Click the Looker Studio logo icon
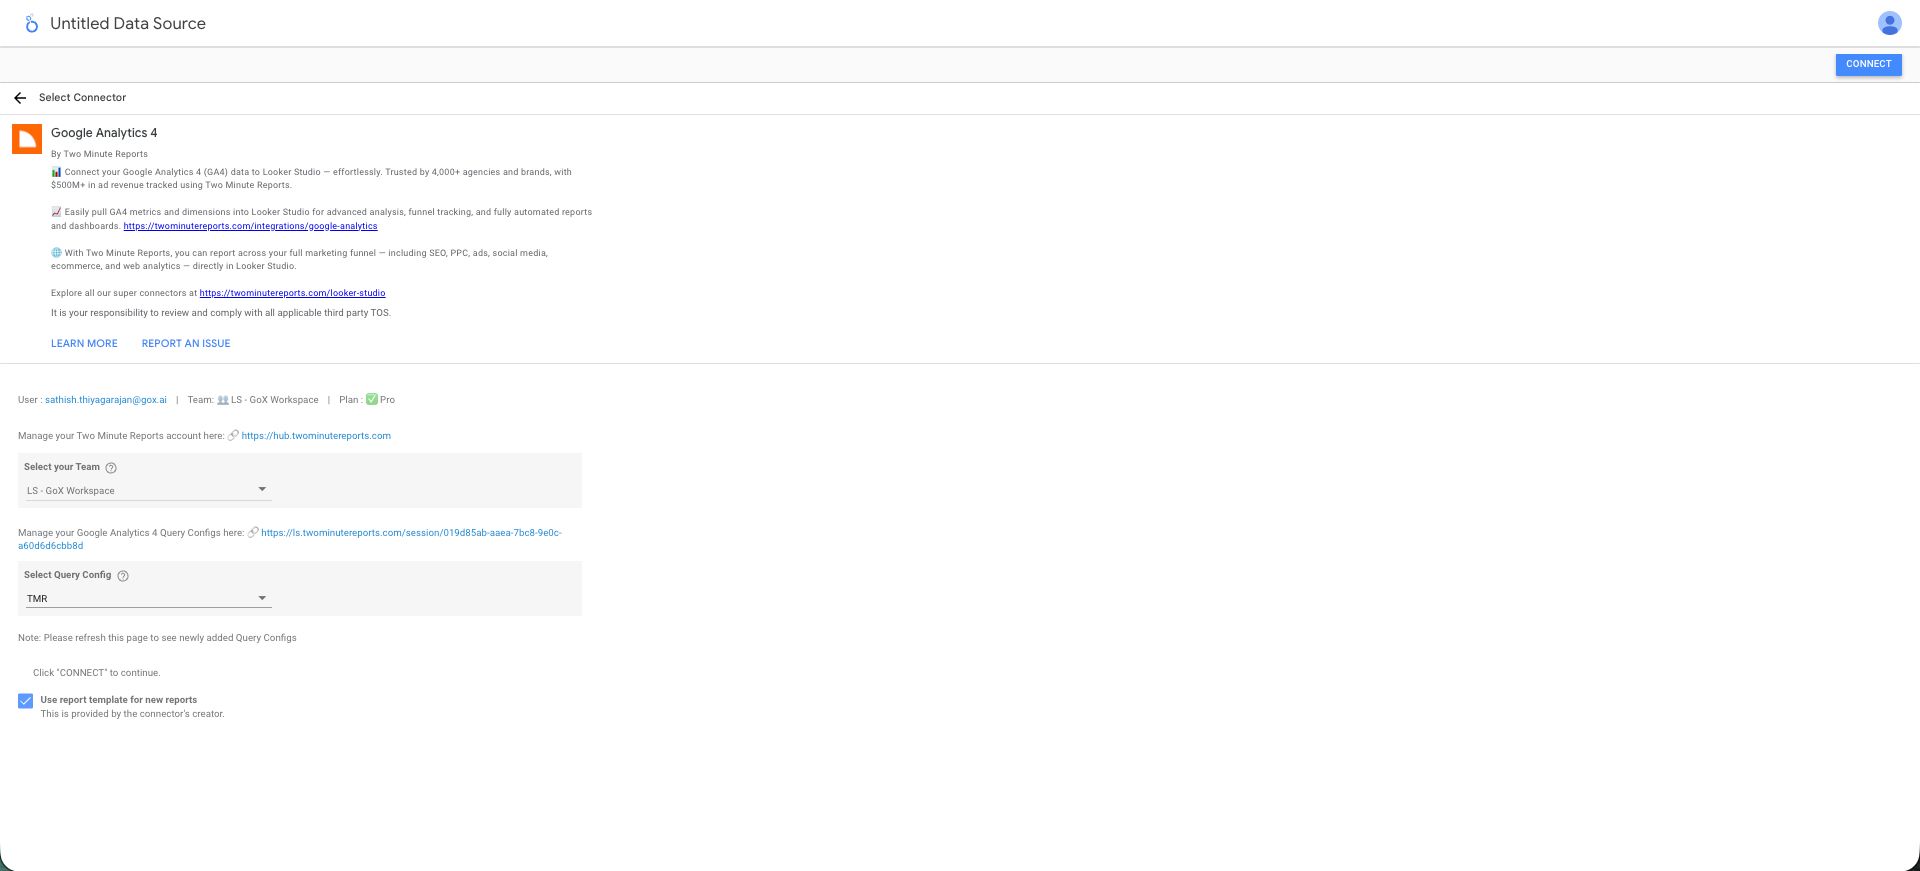 click(31, 23)
